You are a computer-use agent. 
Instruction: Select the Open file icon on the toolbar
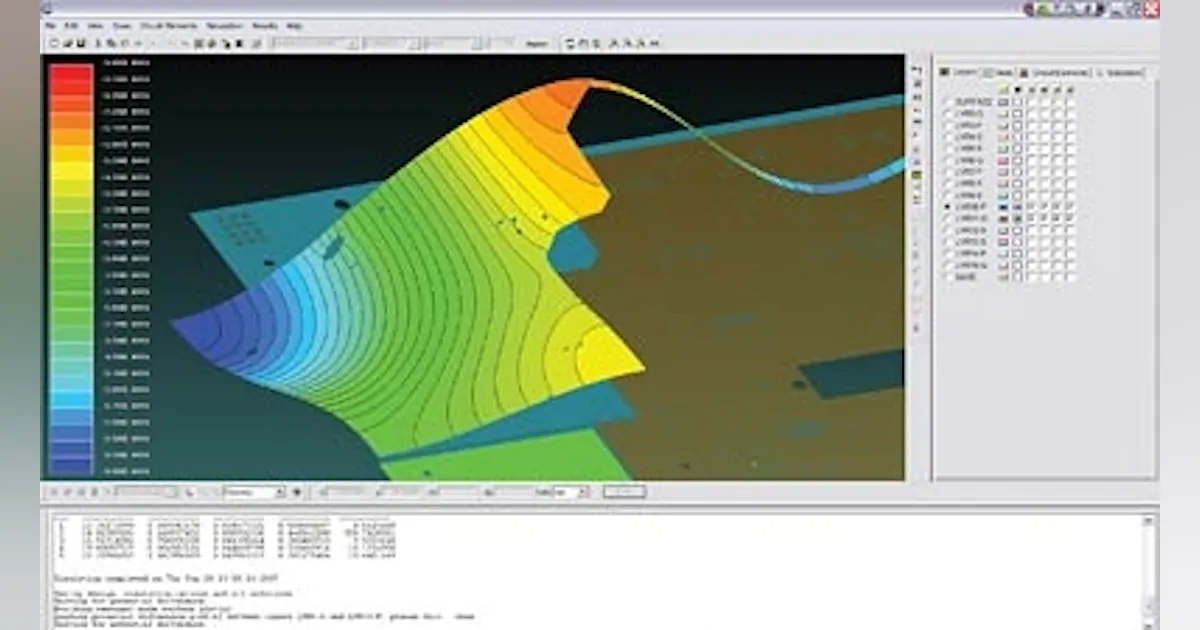pos(67,43)
